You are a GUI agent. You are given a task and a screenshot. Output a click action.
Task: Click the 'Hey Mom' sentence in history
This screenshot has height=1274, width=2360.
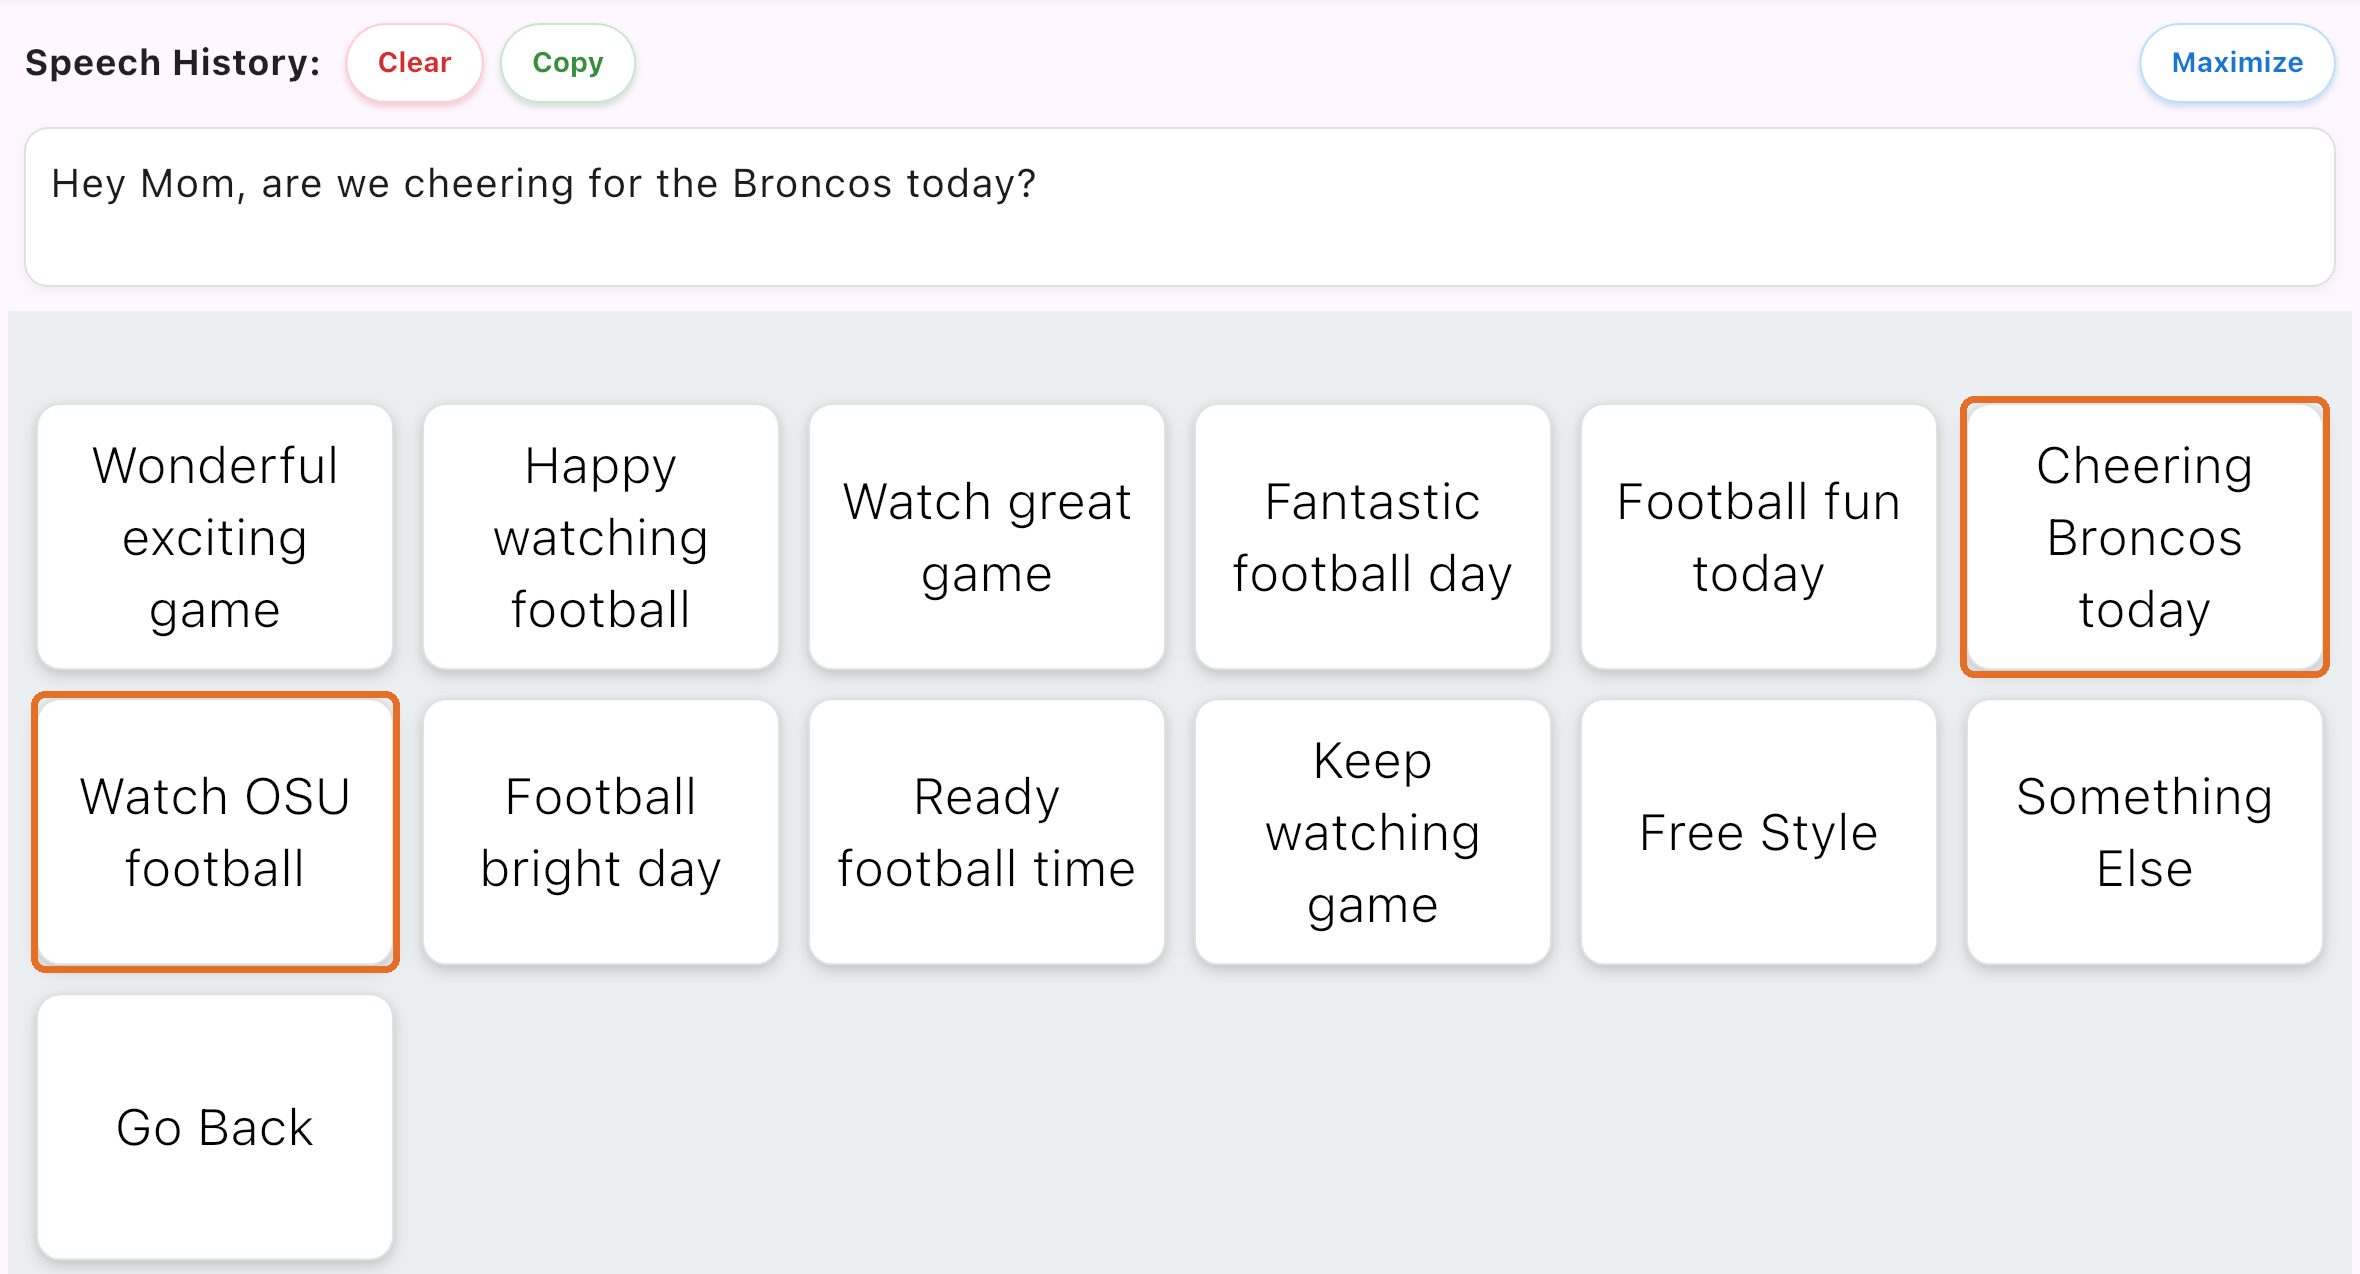544,184
